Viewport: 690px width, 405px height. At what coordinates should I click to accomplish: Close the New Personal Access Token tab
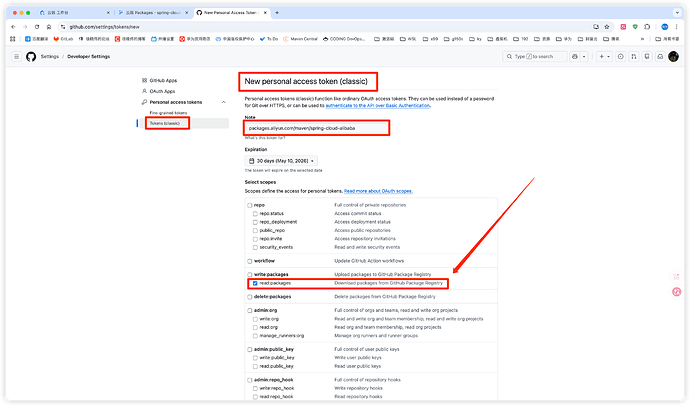pos(265,13)
